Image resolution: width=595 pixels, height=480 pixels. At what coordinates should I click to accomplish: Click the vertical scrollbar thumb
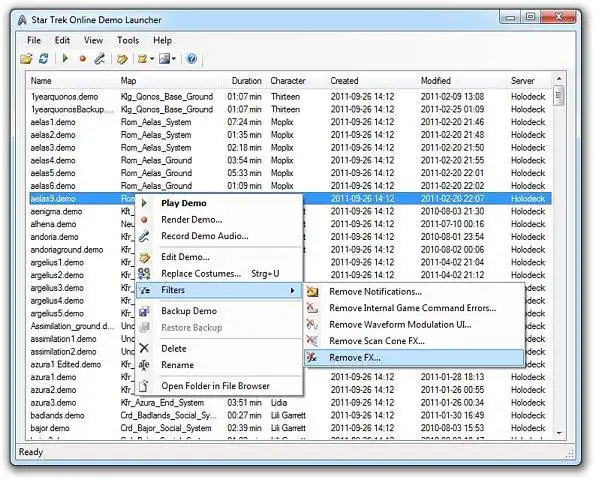tap(559, 95)
